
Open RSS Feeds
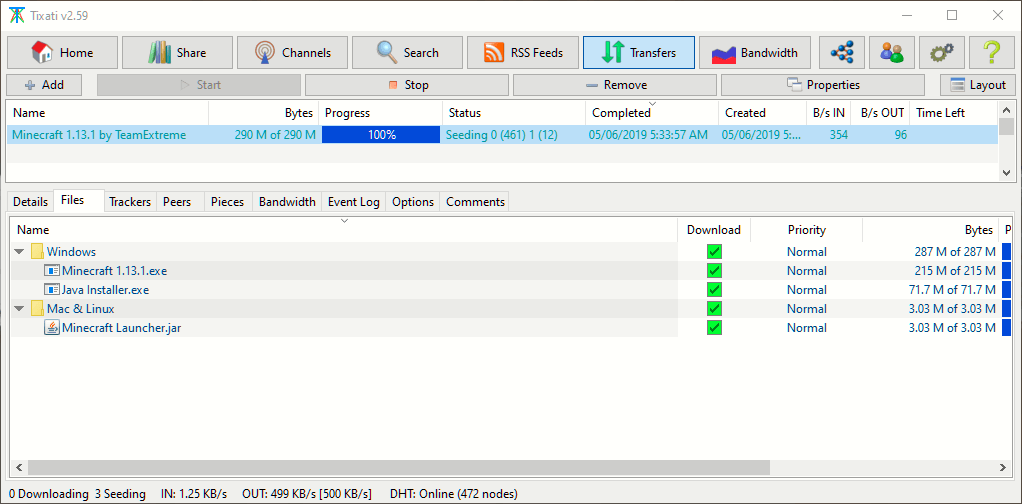523,53
